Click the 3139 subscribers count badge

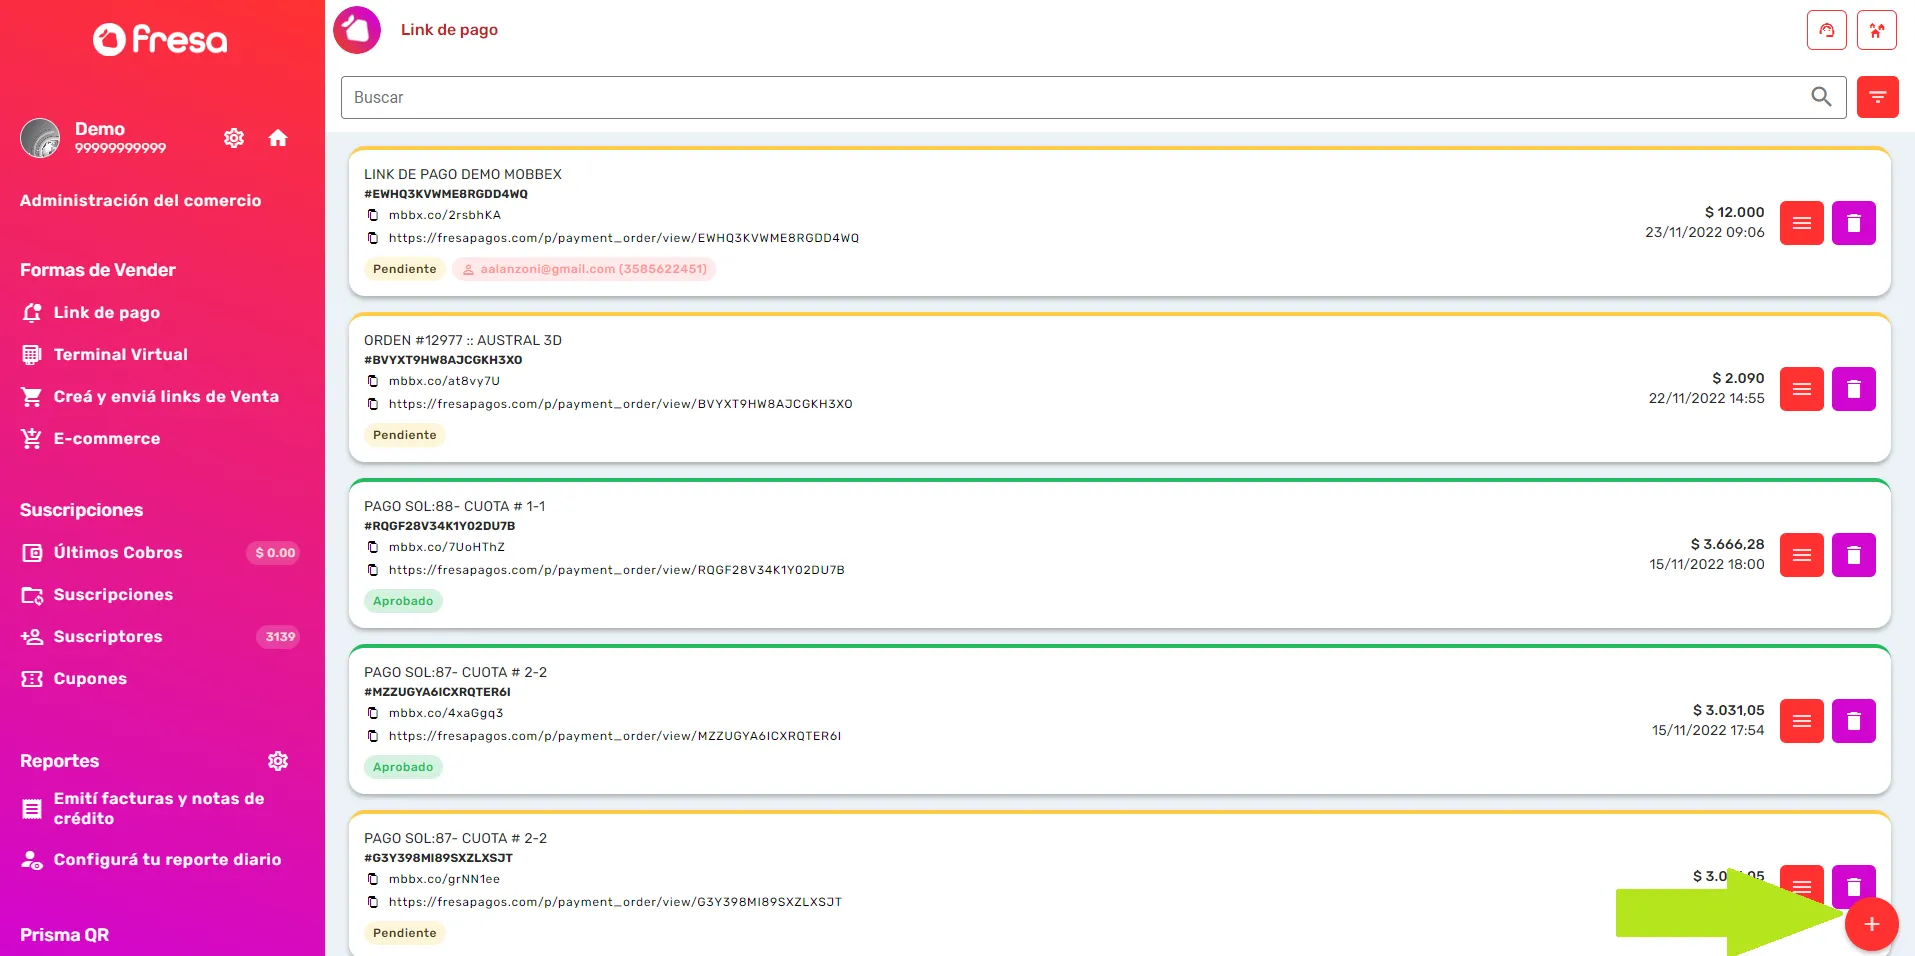[280, 636]
